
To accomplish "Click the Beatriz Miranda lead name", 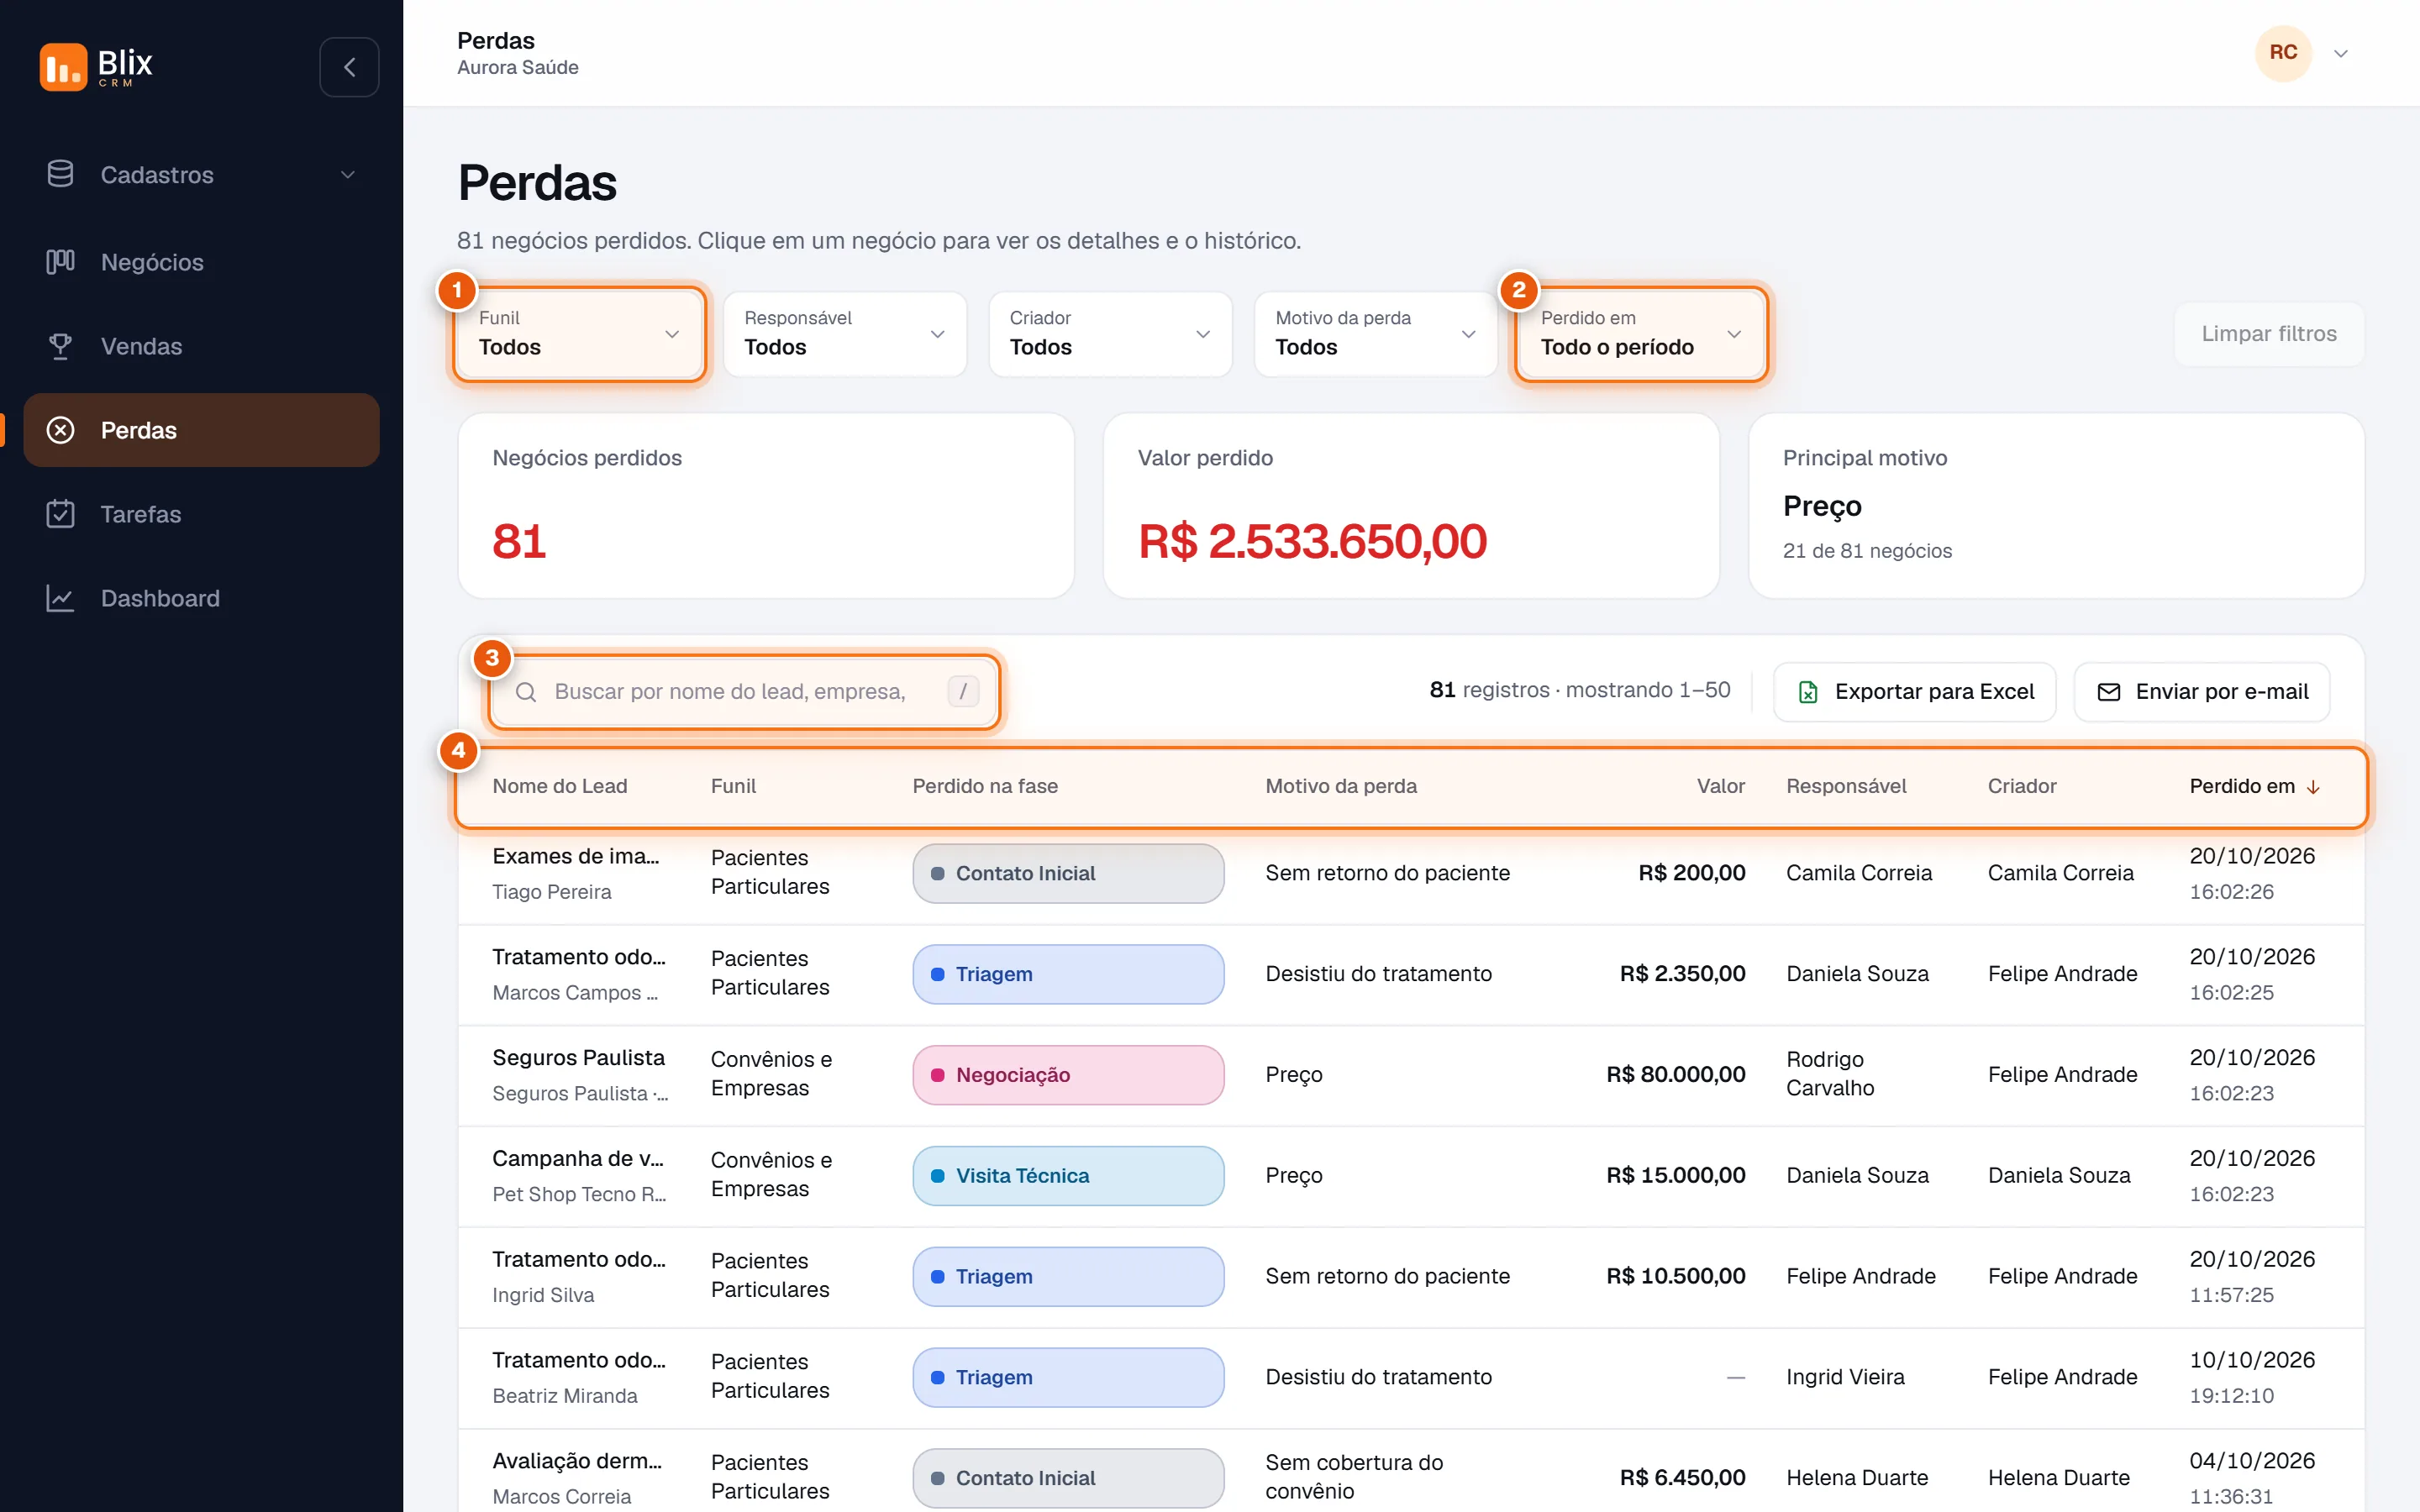I will click(x=565, y=1396).
